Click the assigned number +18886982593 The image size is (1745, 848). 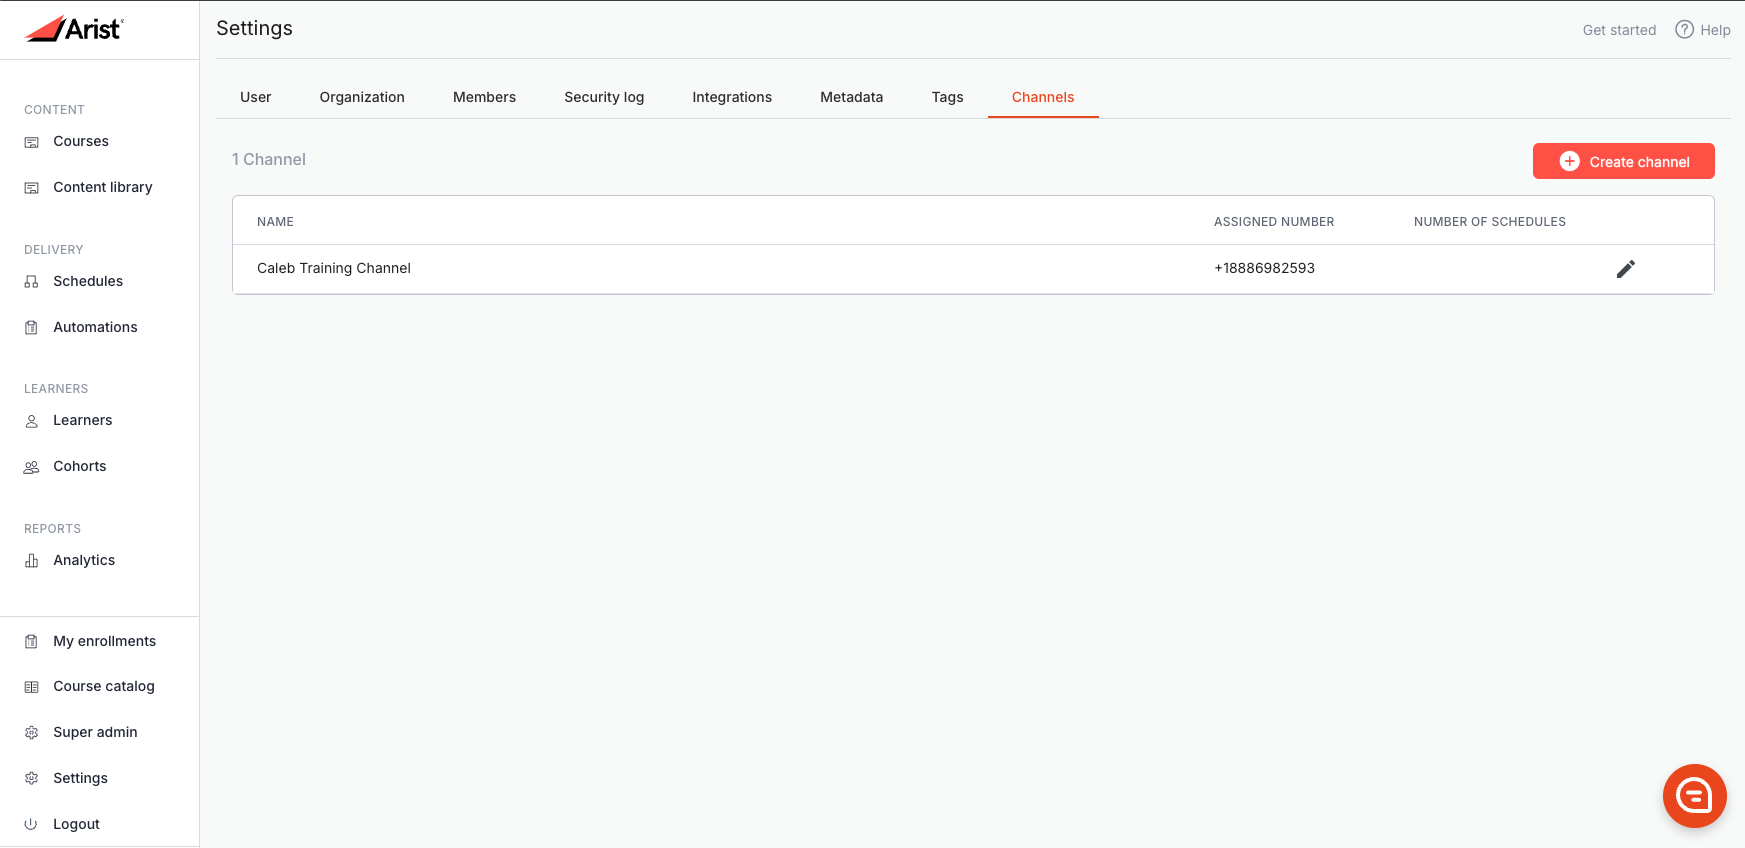pos(1264,269)
